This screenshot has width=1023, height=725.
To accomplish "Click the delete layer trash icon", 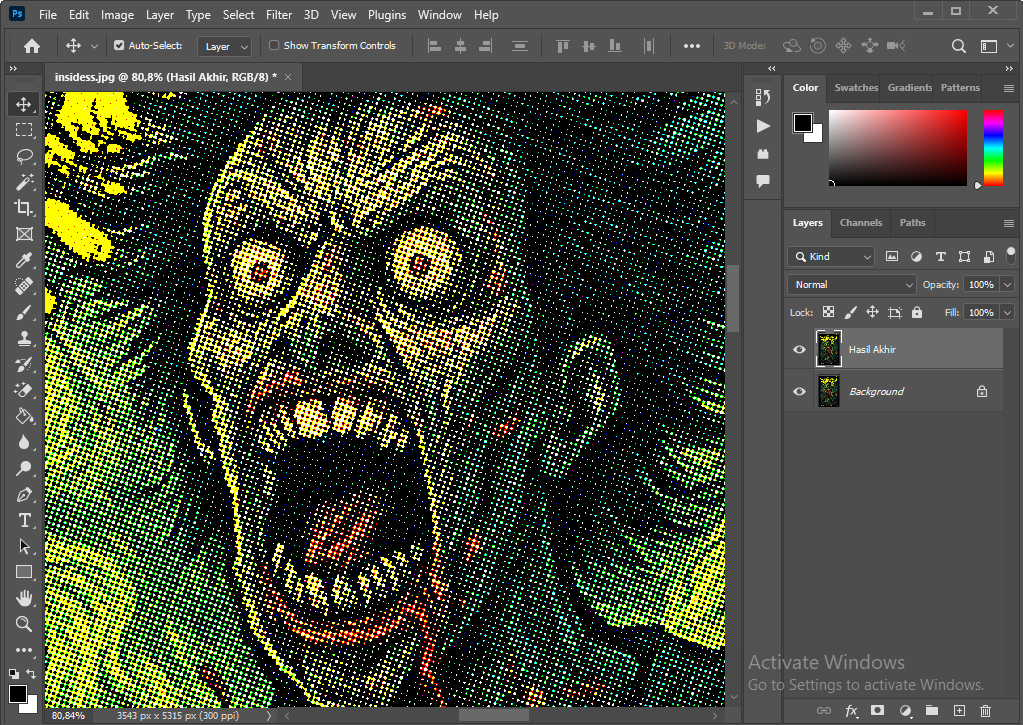I will (x=985, y=711).
